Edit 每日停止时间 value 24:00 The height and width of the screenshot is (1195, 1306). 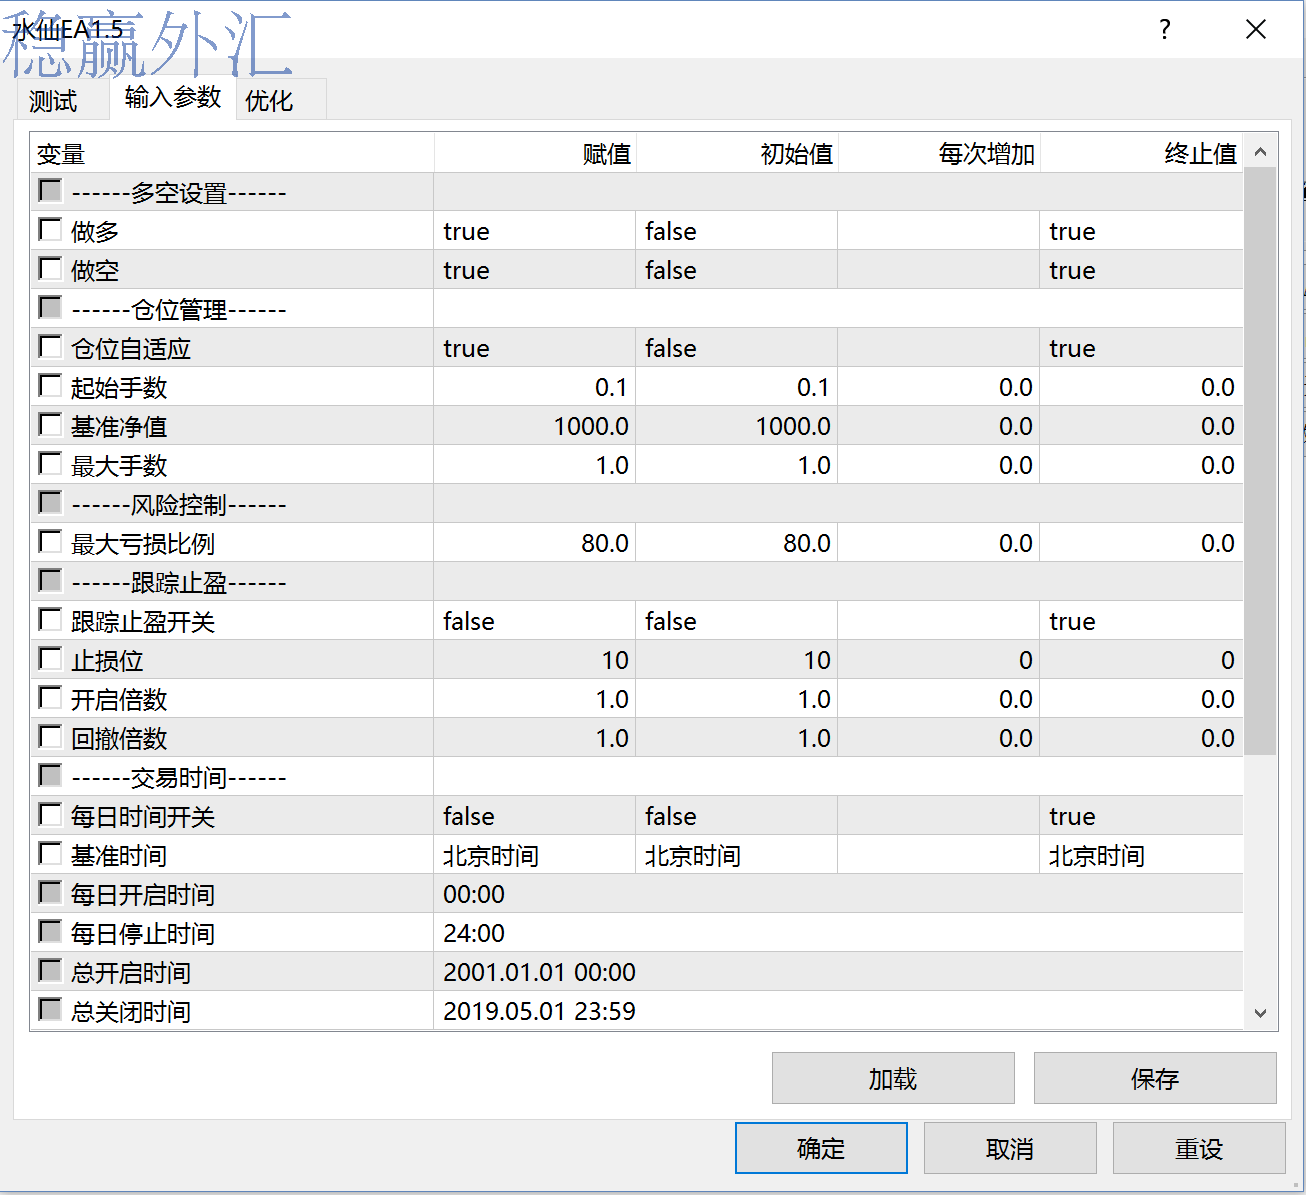coord(839,933)
